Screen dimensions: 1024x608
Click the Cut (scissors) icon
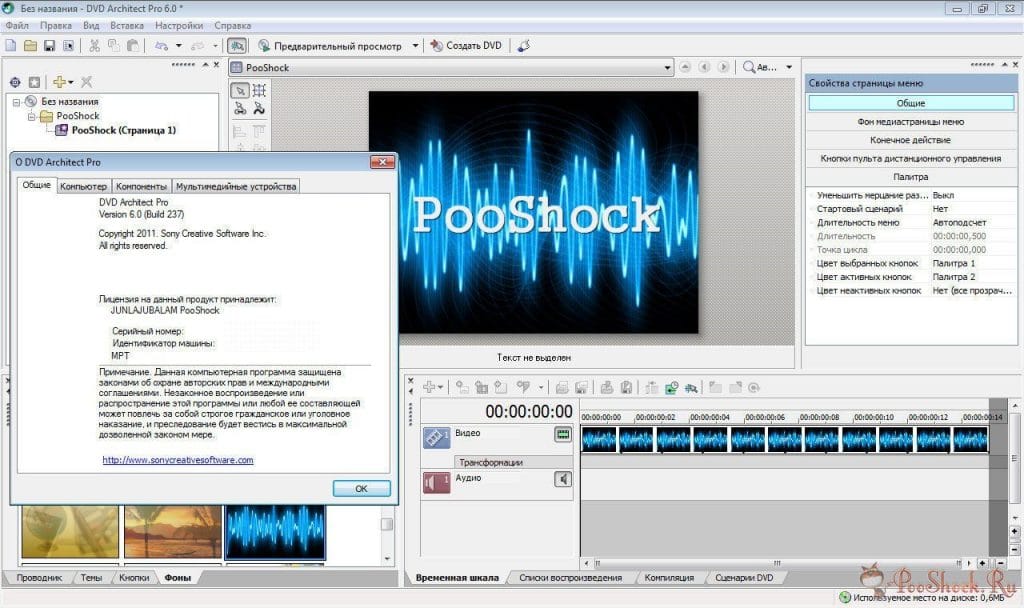pyautogui.click(x=92, y=45)
